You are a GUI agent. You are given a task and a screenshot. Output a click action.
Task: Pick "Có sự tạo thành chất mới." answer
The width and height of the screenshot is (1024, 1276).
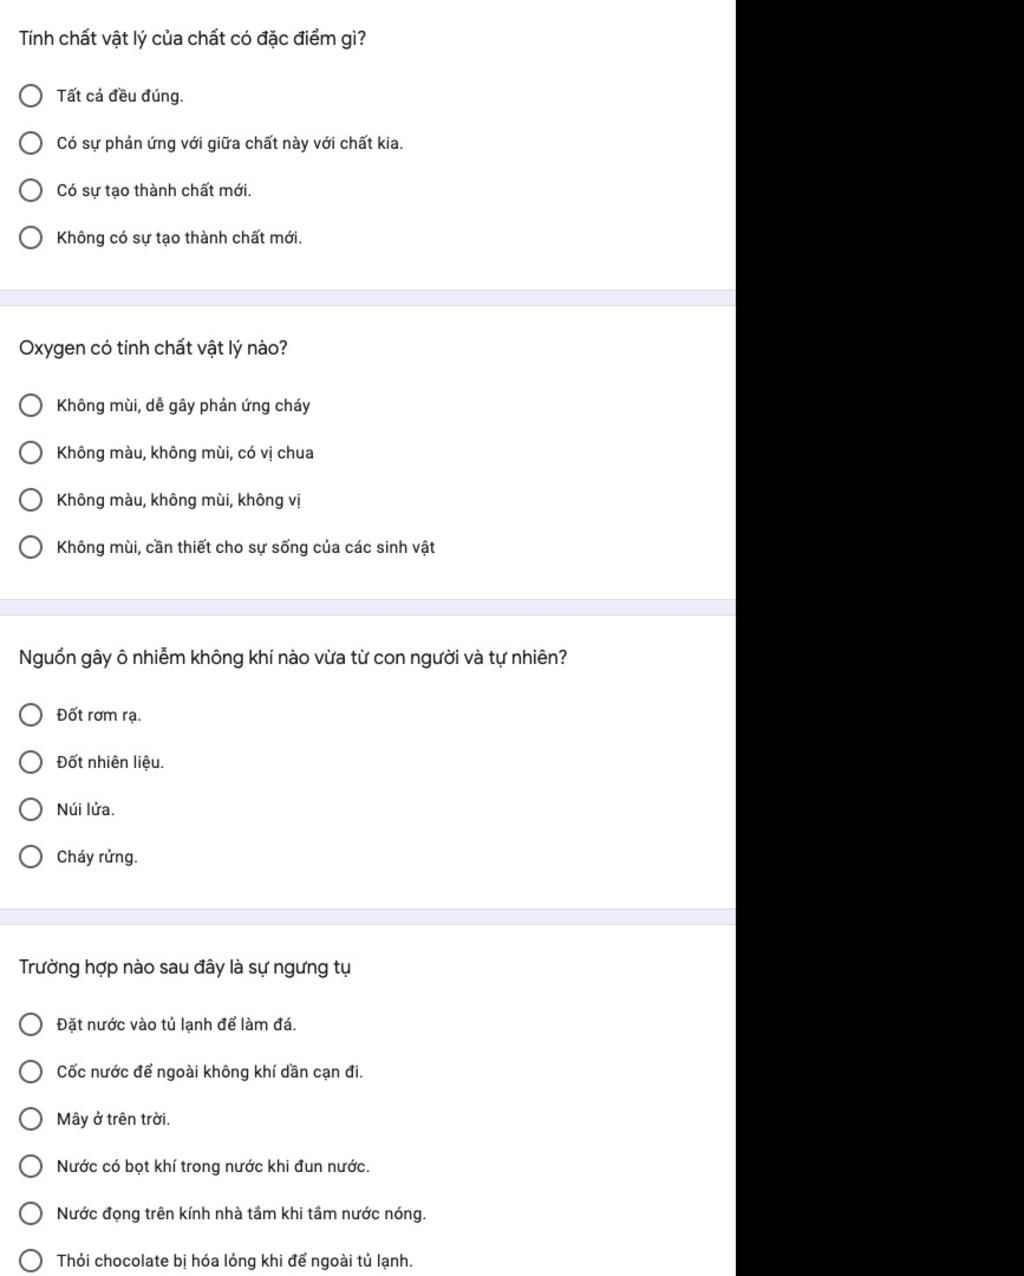31,190
